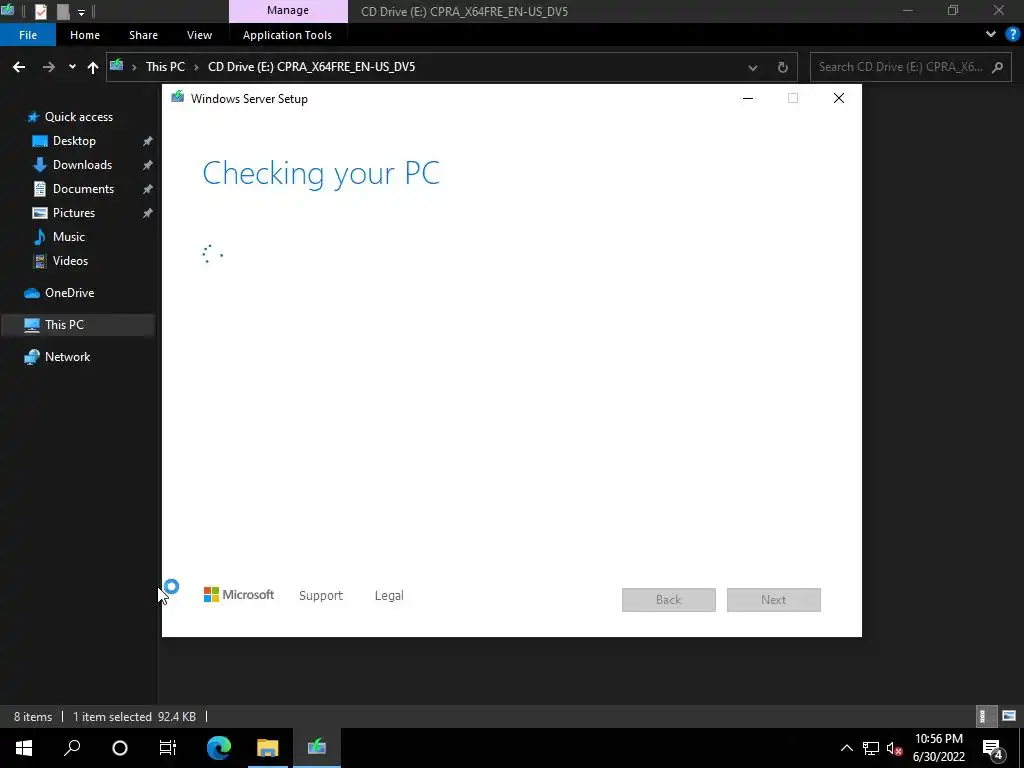Click the search magnifier icon in Explorer
Viewport: 1024px width, 768px height.
pos(997,67)
